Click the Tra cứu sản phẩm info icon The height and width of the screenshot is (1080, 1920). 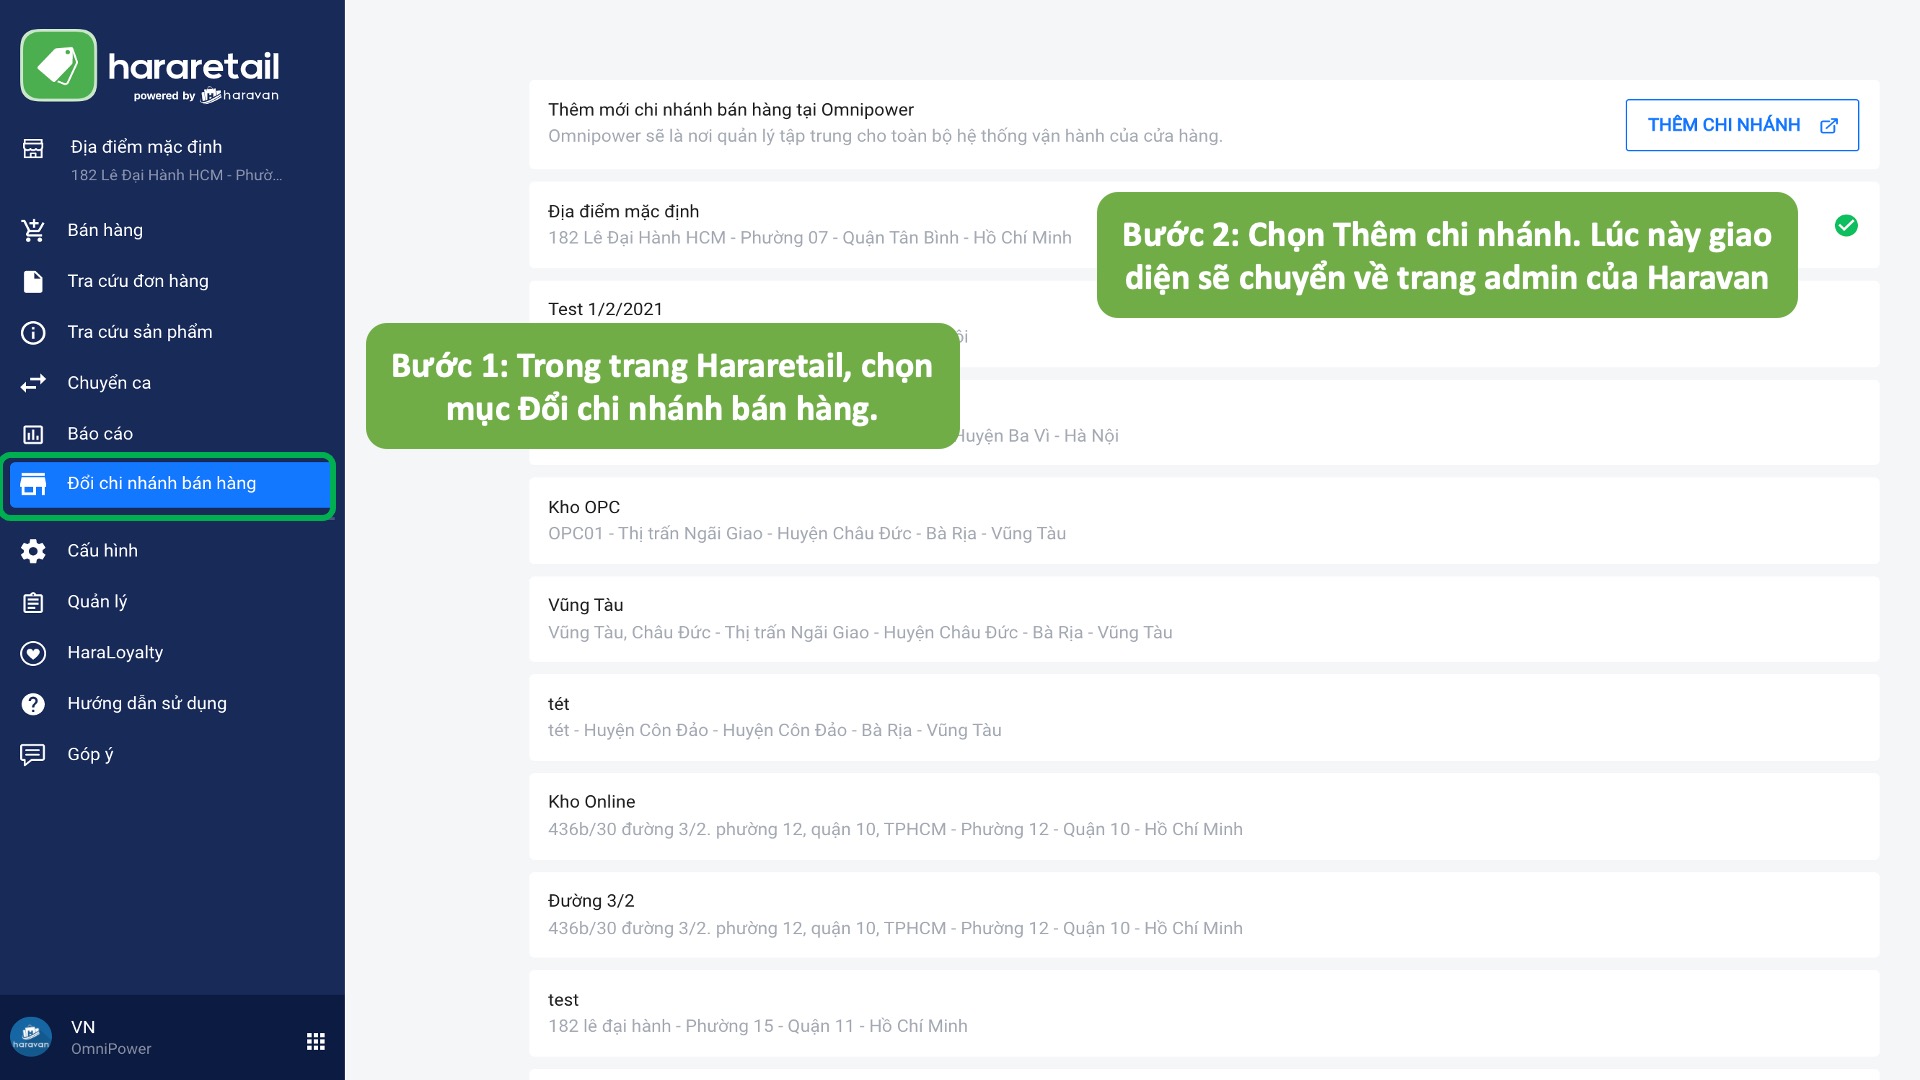[x=33, y=332]
